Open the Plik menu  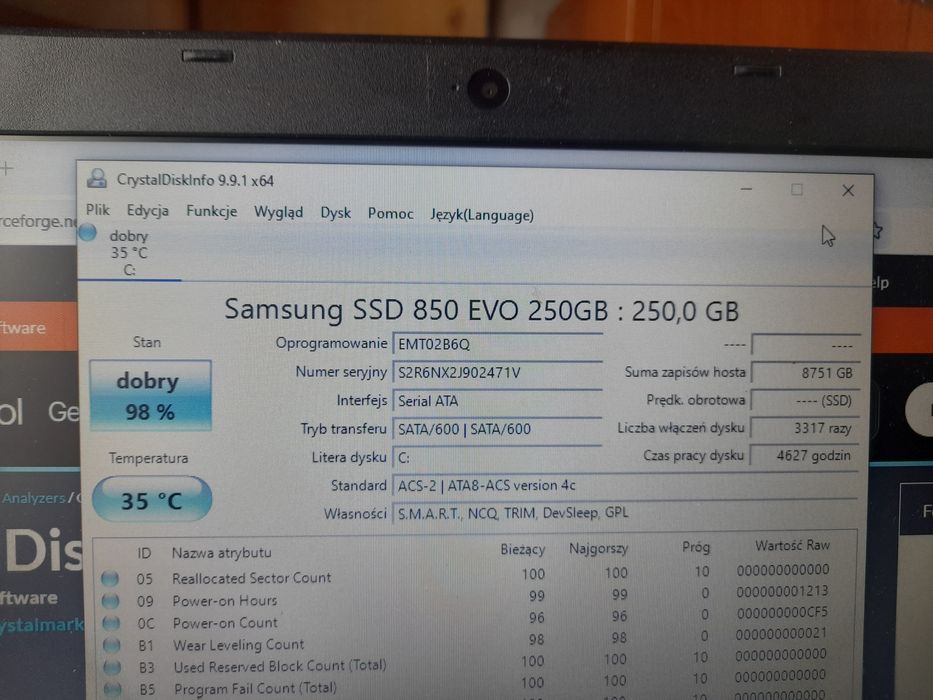coord(98,210)
